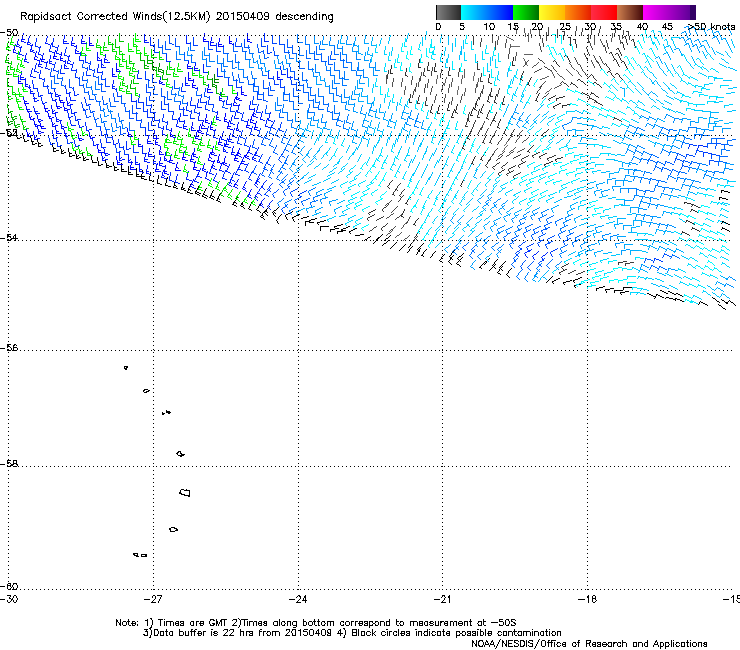
Task: Click the brown 35-40 knots color swatch
Action: 630,12
